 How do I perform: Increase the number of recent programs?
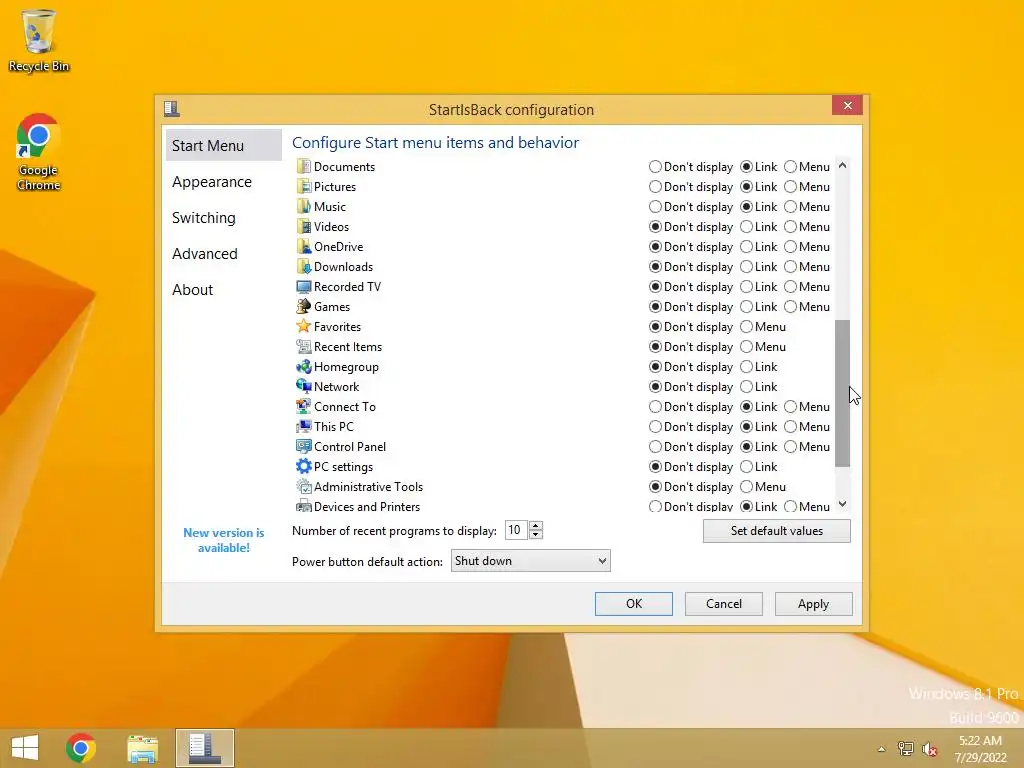coord(536,526)
